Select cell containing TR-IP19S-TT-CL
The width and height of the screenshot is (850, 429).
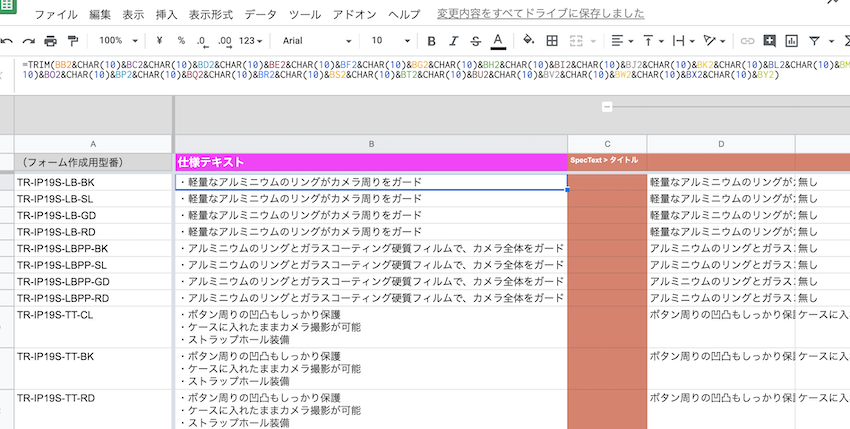point(93,313)
